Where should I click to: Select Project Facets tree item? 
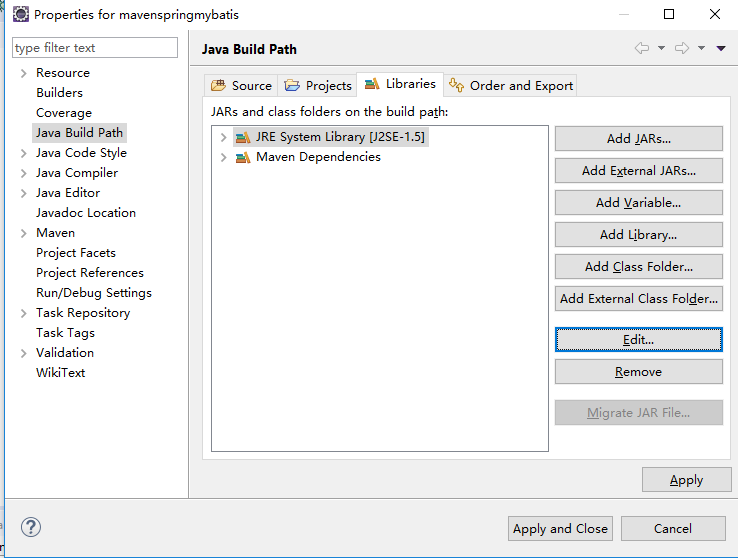[76, 253]
